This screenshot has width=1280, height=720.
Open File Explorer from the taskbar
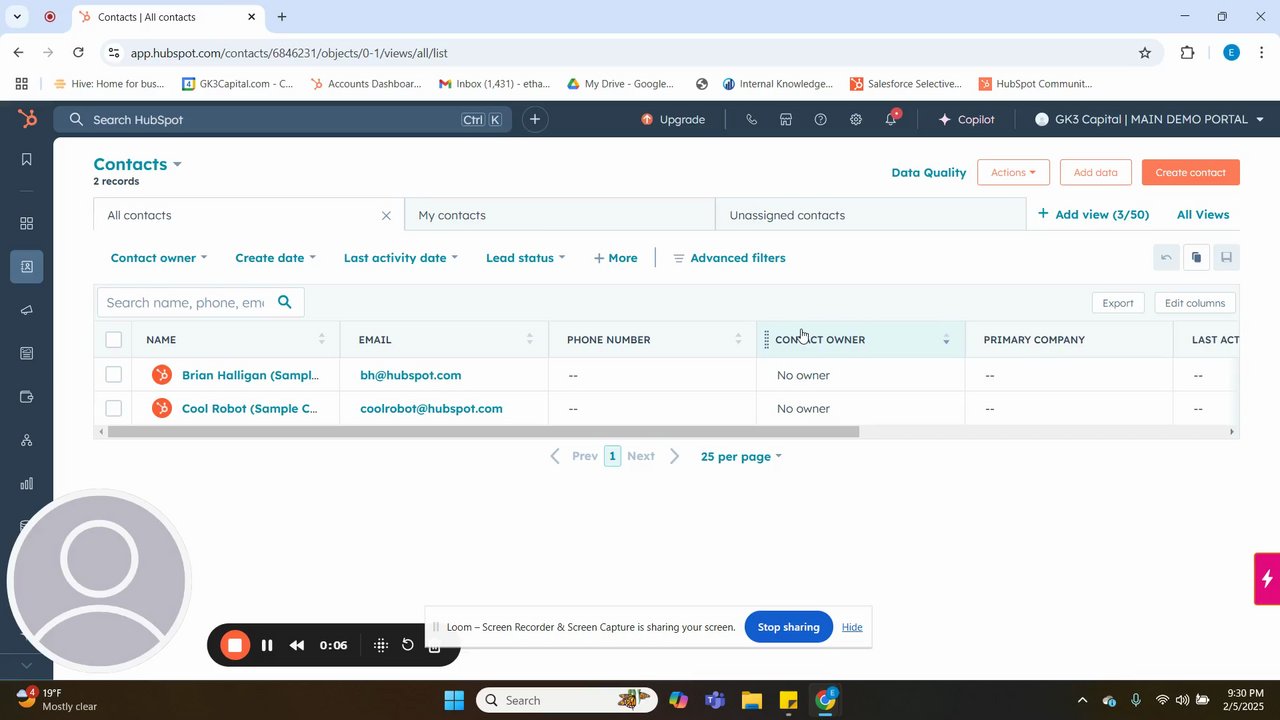point(751,700)
